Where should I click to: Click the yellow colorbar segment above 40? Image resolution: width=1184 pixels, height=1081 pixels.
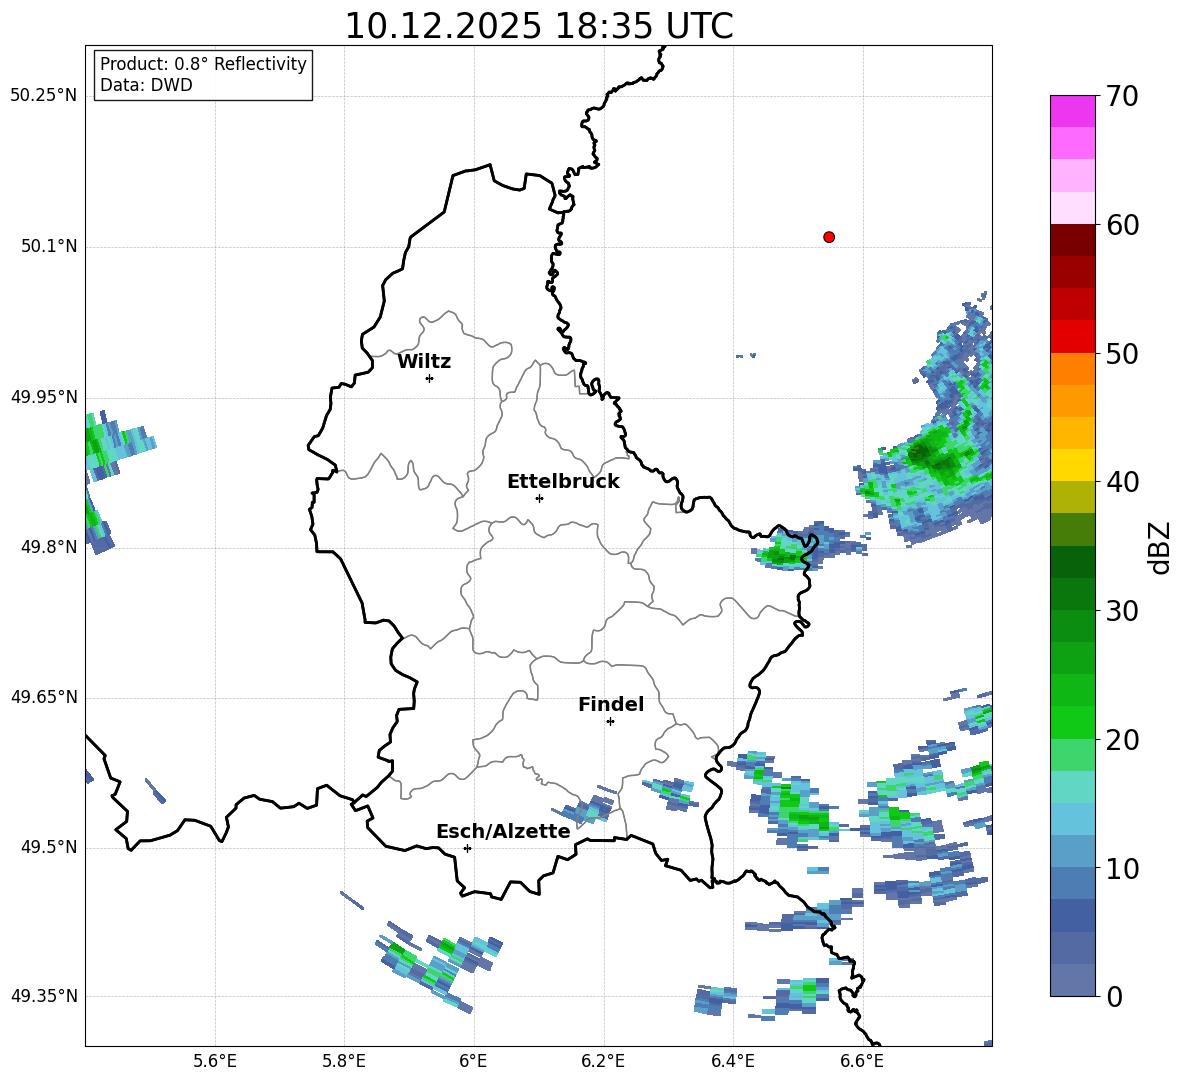coord(1072,465)
